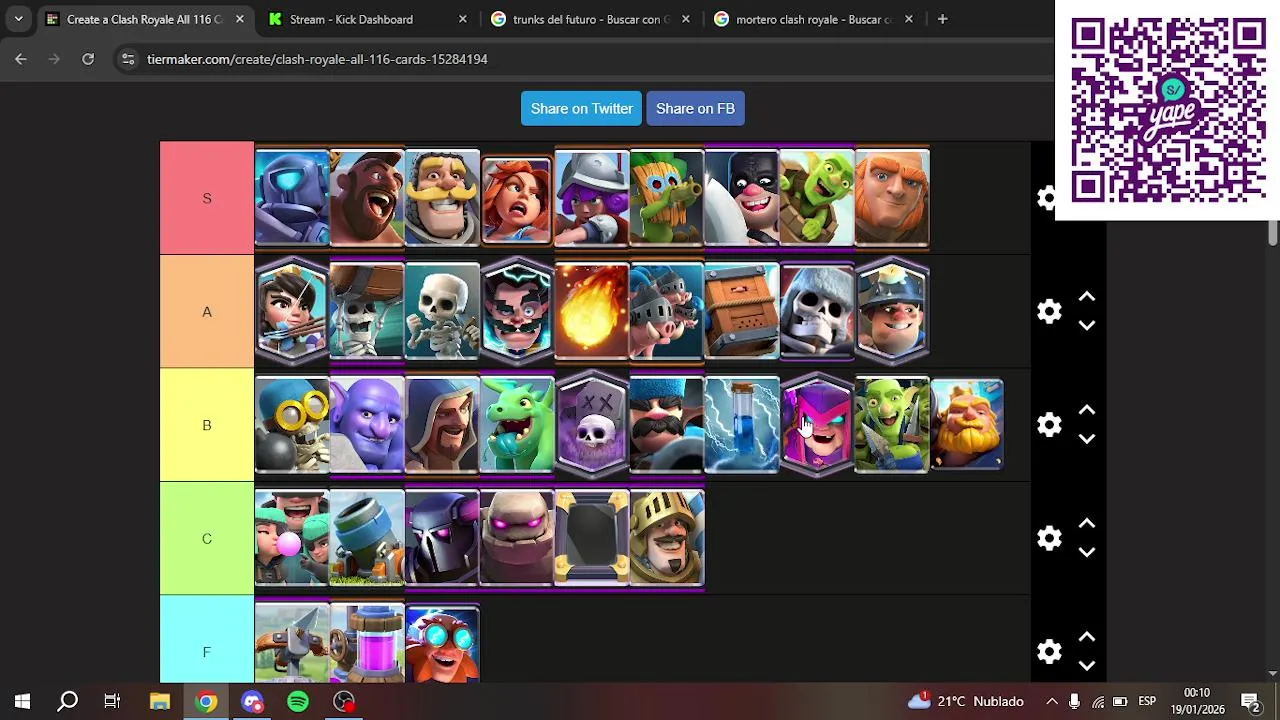The height and width of the screenshot is (720, 1280).
Task: Click the Golem card in C tier
Action: coord(517,538)
